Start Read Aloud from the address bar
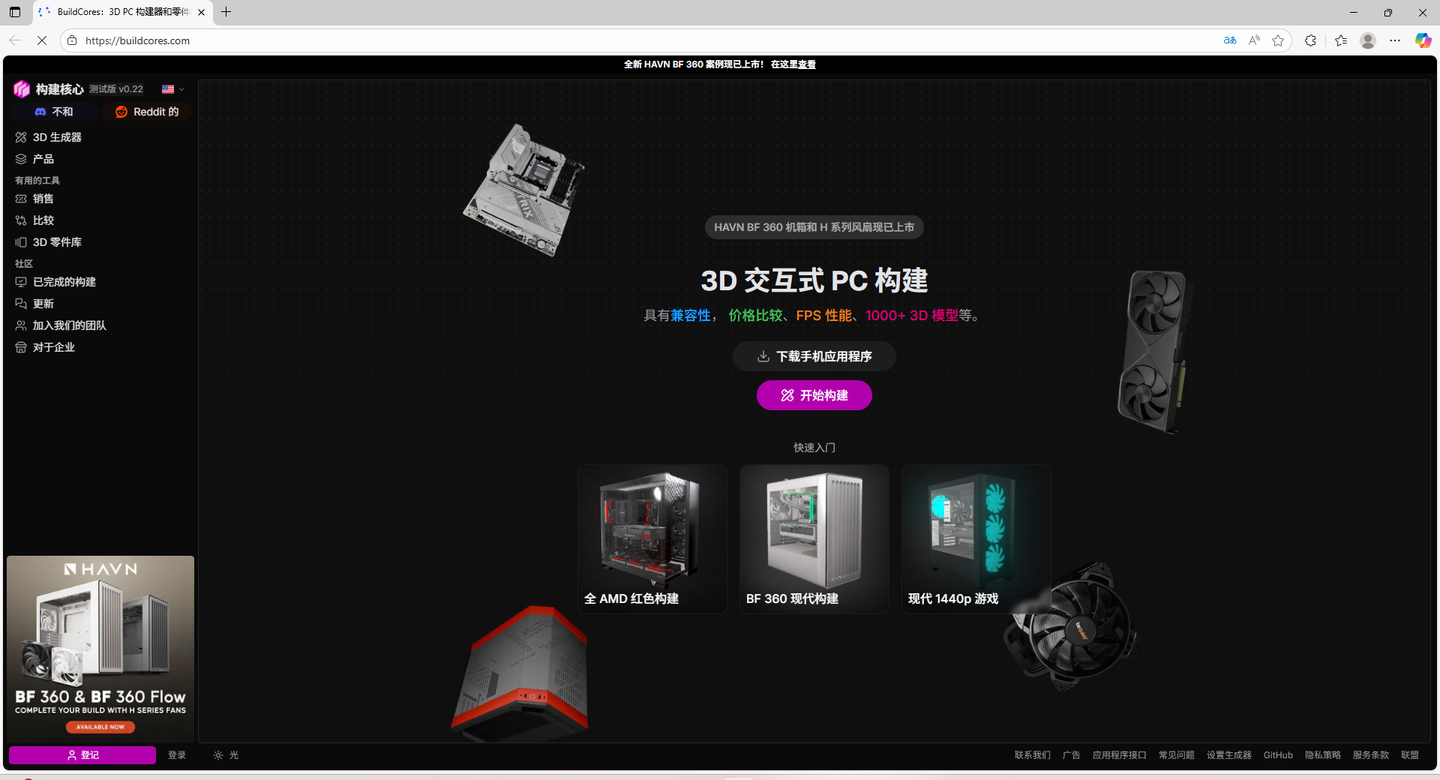The image size is (1440, 780). [x=1254, y=41]
